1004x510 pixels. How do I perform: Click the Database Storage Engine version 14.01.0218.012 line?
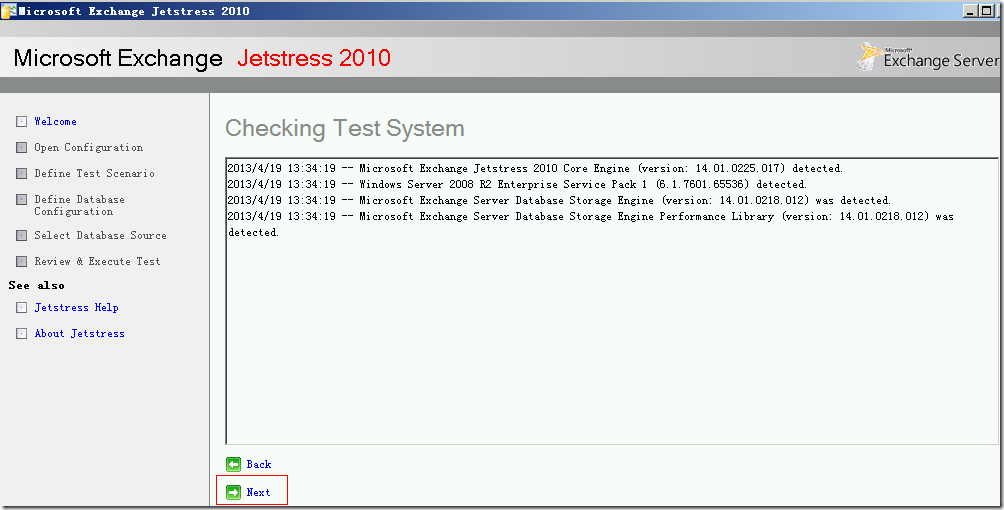559,201
